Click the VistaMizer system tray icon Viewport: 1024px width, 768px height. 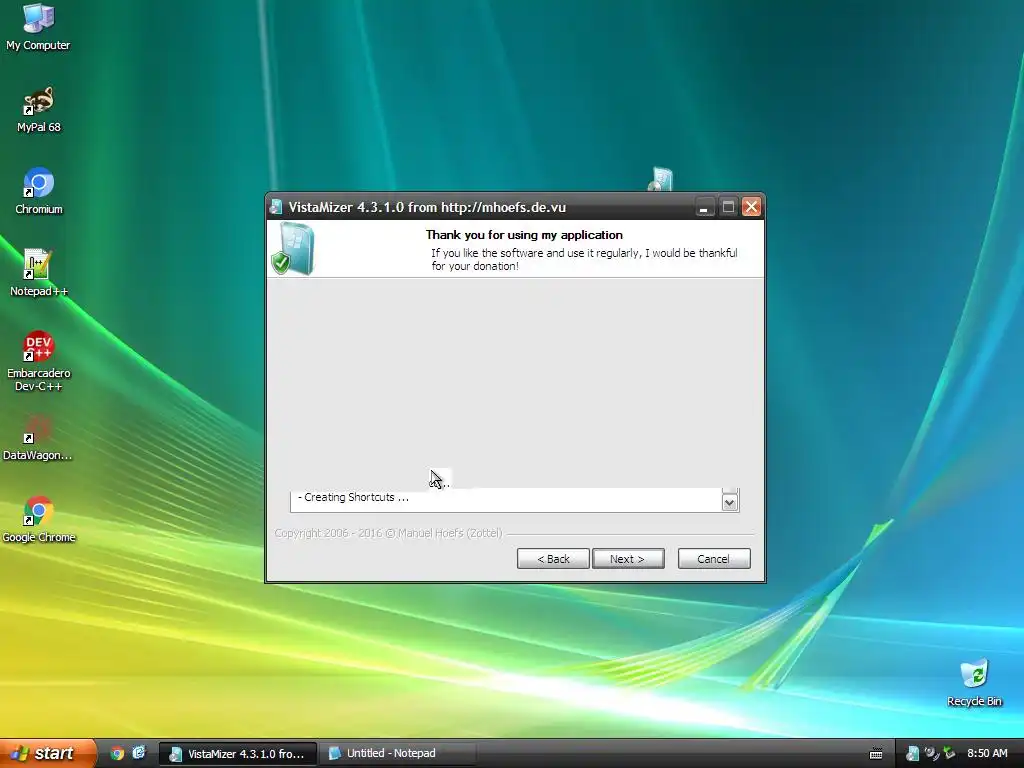pyautogui.click(x=912, y=754)
